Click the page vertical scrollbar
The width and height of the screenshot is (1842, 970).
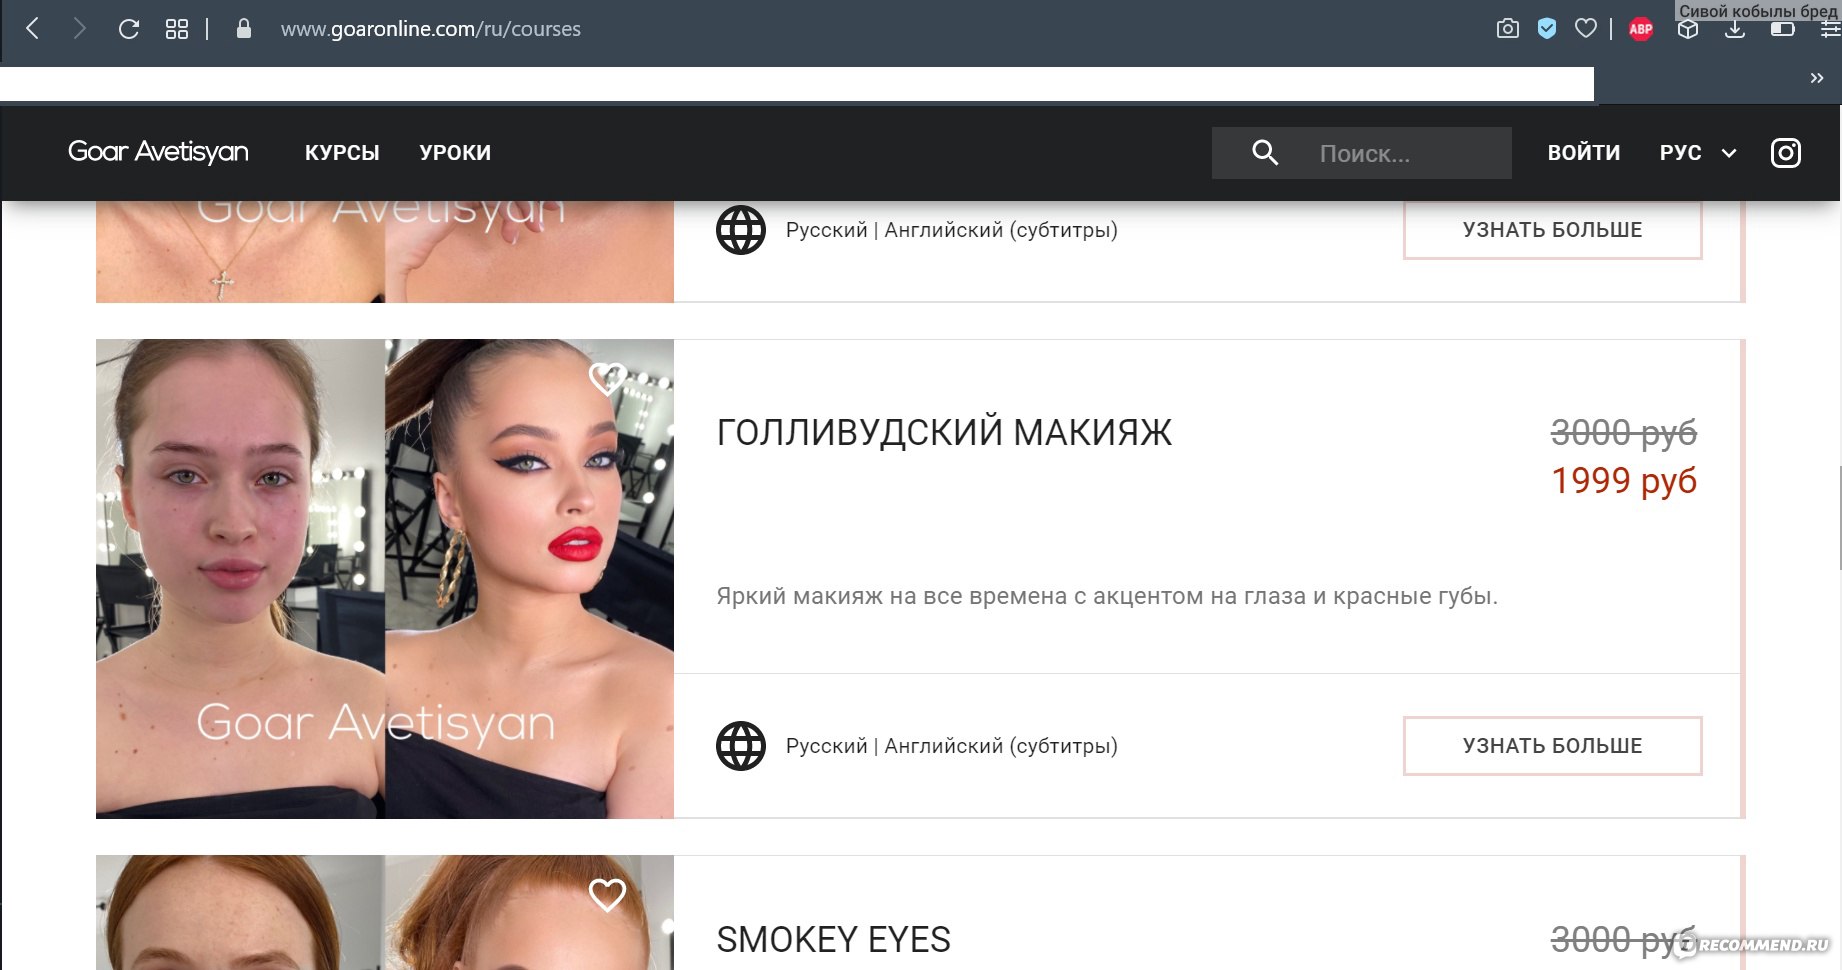[x=1838, y=517]
